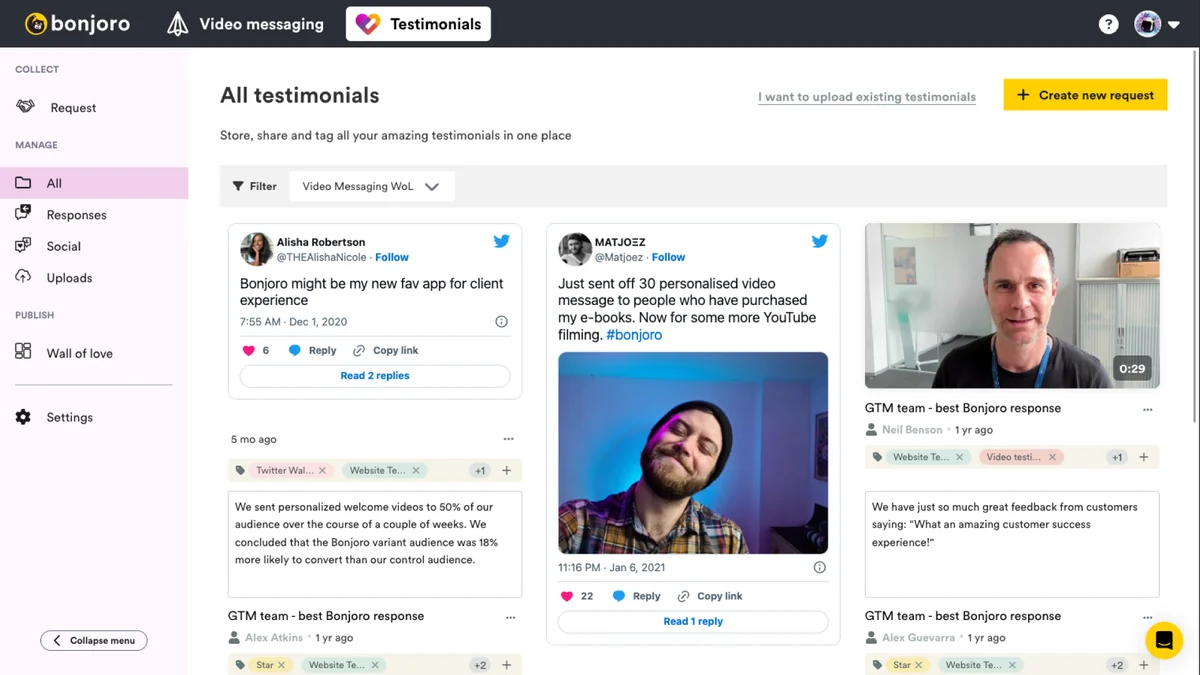Image resolution: width=1200 pixels, height=675 pixels.
Task: Switch to the Video messaging tab
Action: (x=246, y=24)
